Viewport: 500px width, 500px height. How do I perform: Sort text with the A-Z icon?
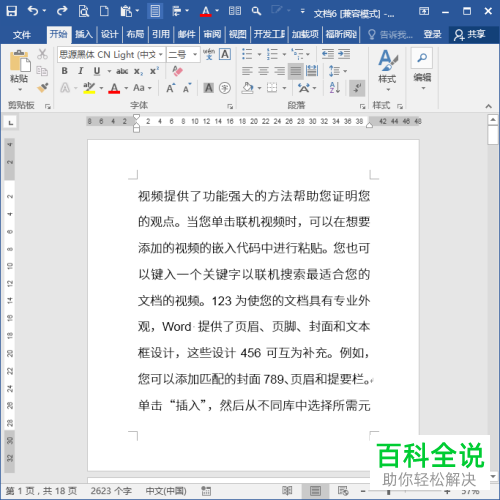point(335,88)
